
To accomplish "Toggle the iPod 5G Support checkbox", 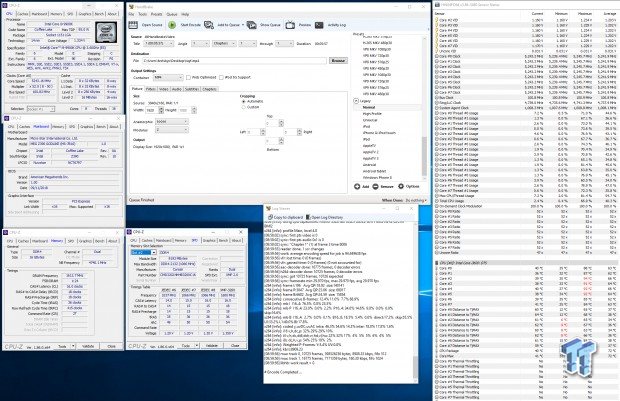I will 221,78.
